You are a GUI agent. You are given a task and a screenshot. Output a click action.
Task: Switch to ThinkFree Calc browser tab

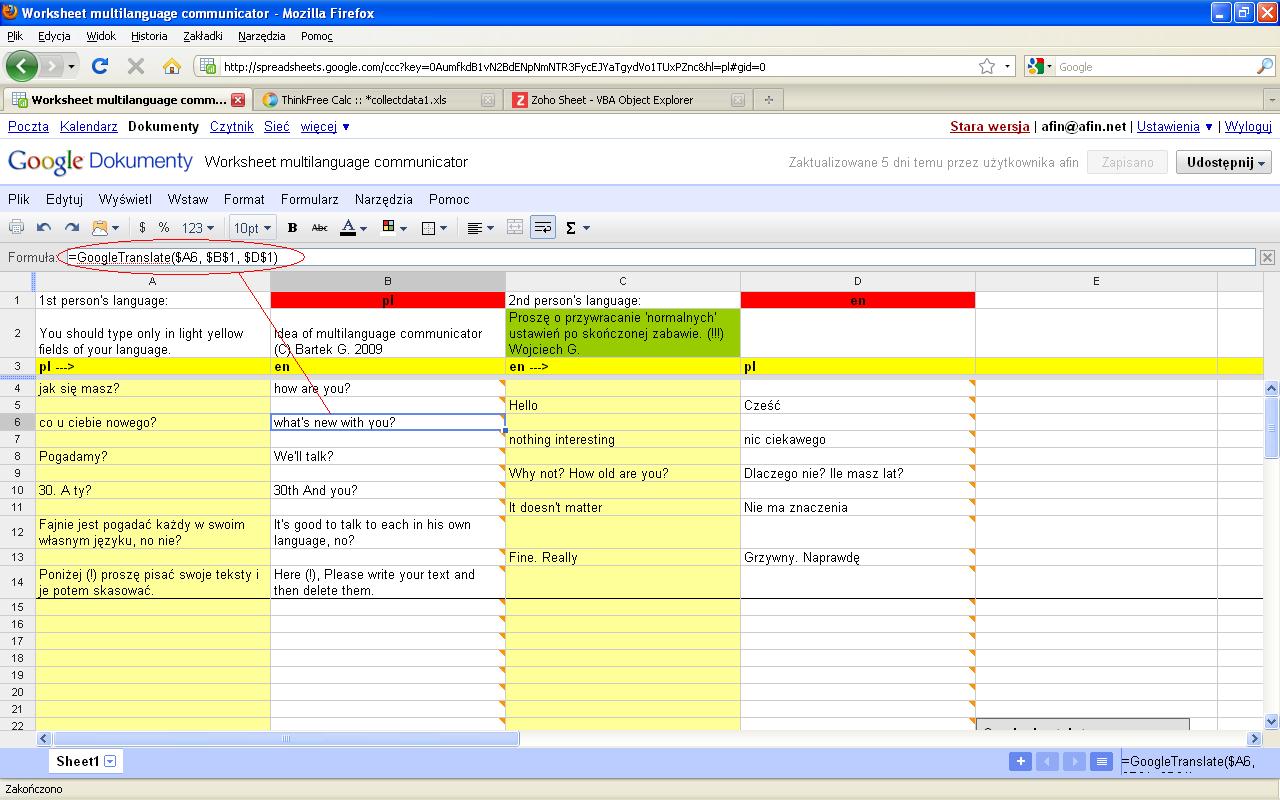[378, 100]
